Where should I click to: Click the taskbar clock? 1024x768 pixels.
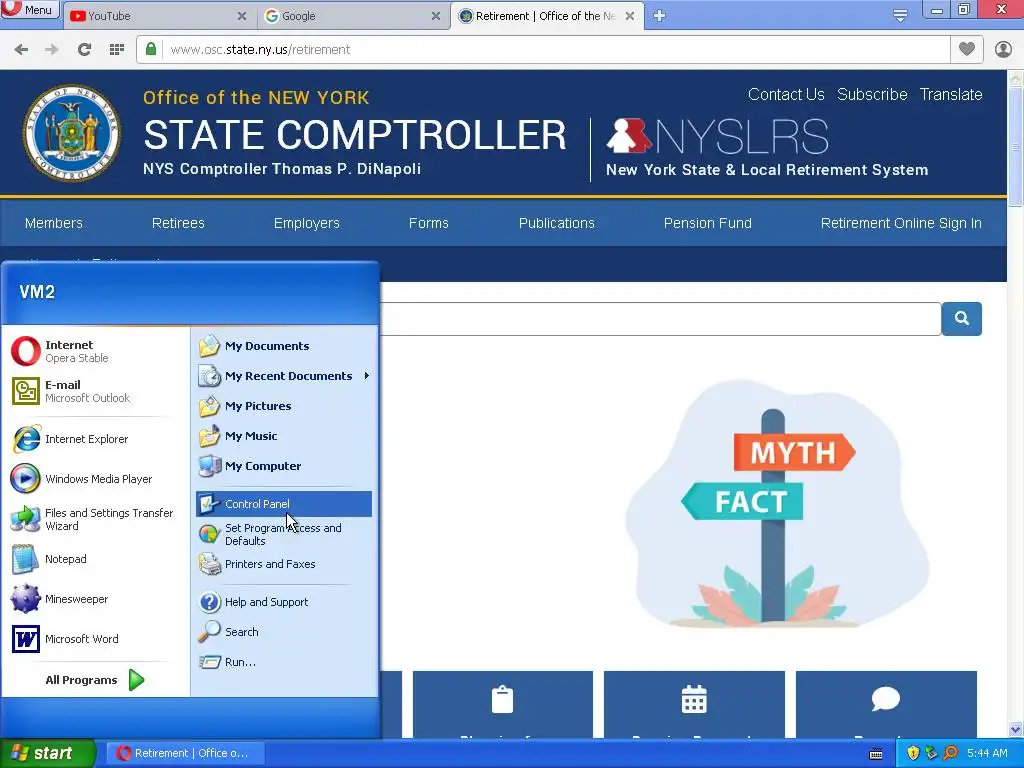coord(987,753)
